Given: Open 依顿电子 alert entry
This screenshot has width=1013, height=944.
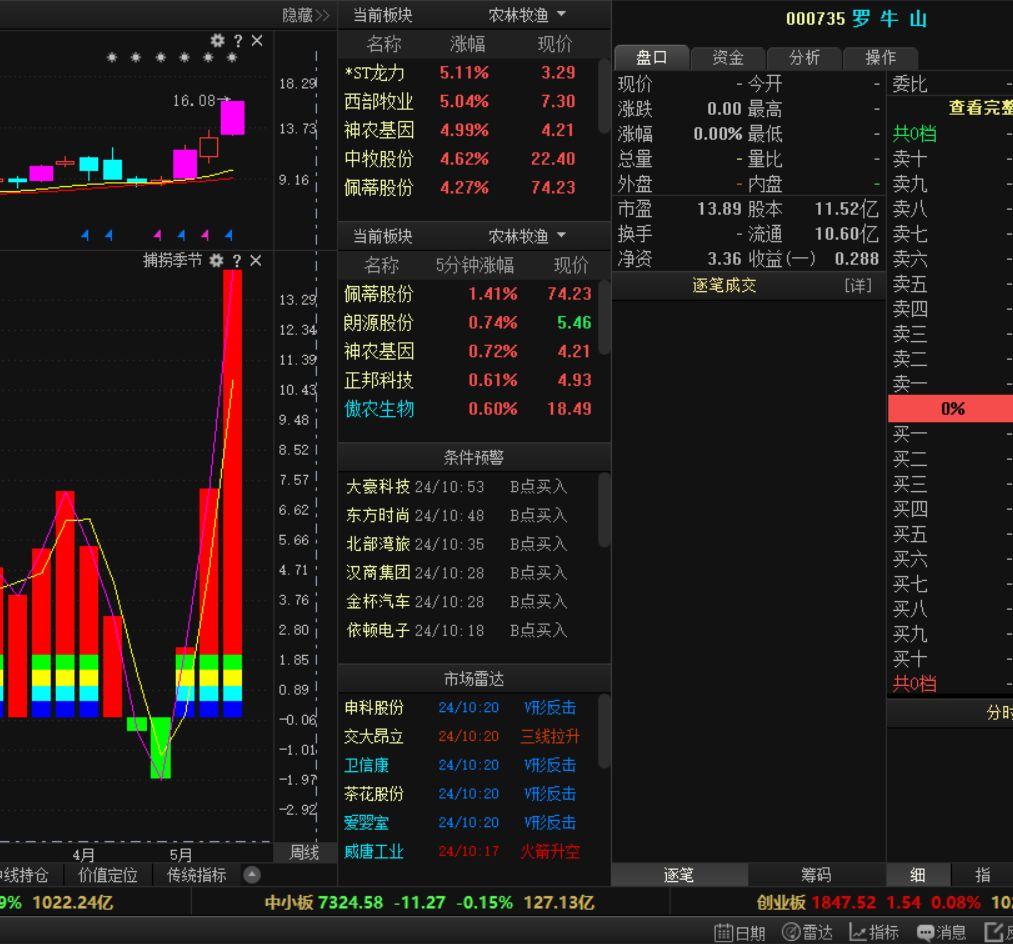Looking at the screenshot, I should (x=469, y=631).
